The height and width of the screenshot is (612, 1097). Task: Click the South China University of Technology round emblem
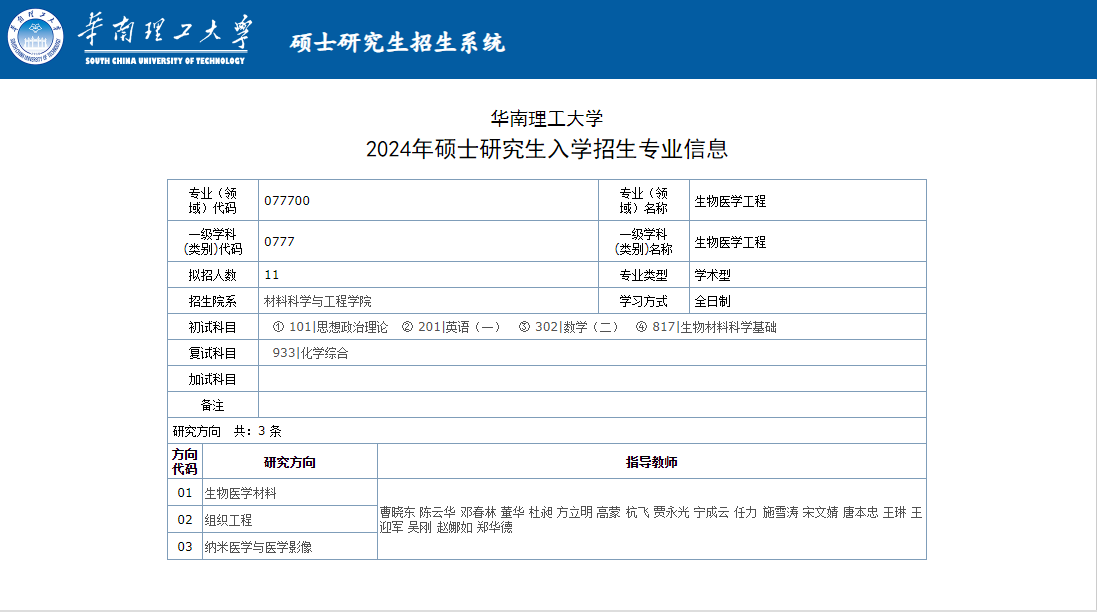pyautogui.click(x=35, y=36)
